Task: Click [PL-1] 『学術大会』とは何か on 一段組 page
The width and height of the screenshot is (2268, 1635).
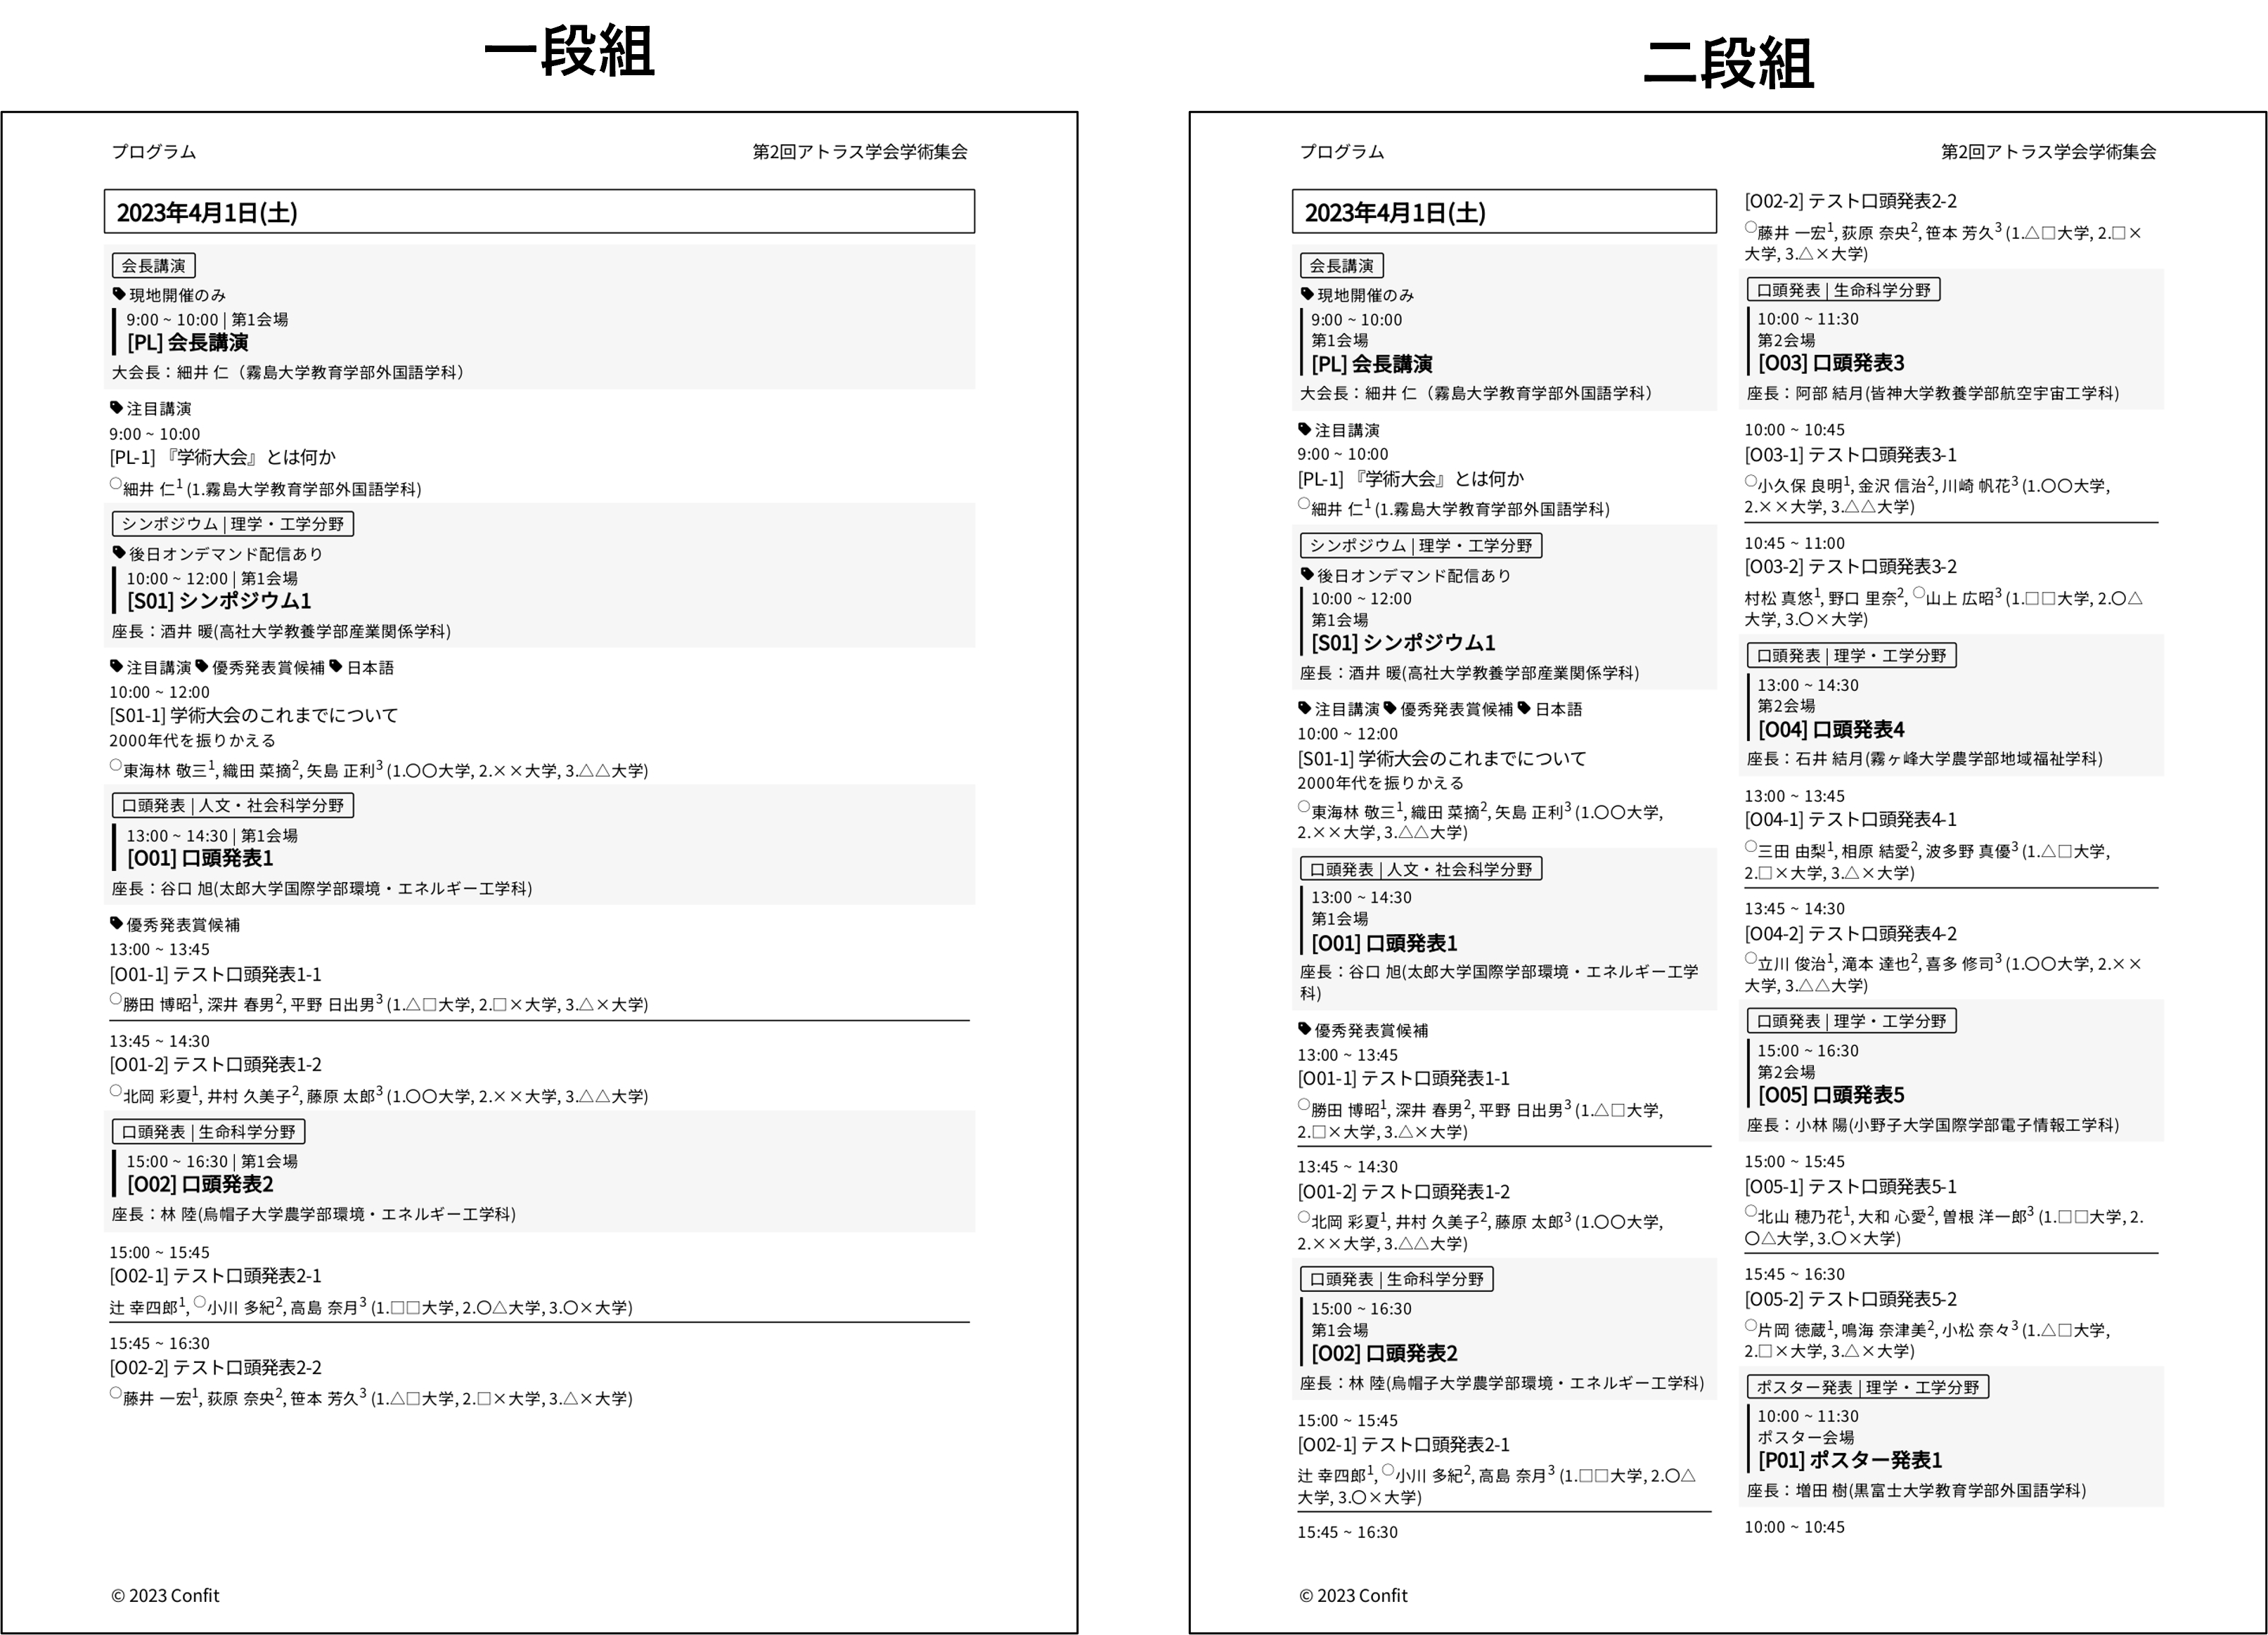Action: coord(222,457)
